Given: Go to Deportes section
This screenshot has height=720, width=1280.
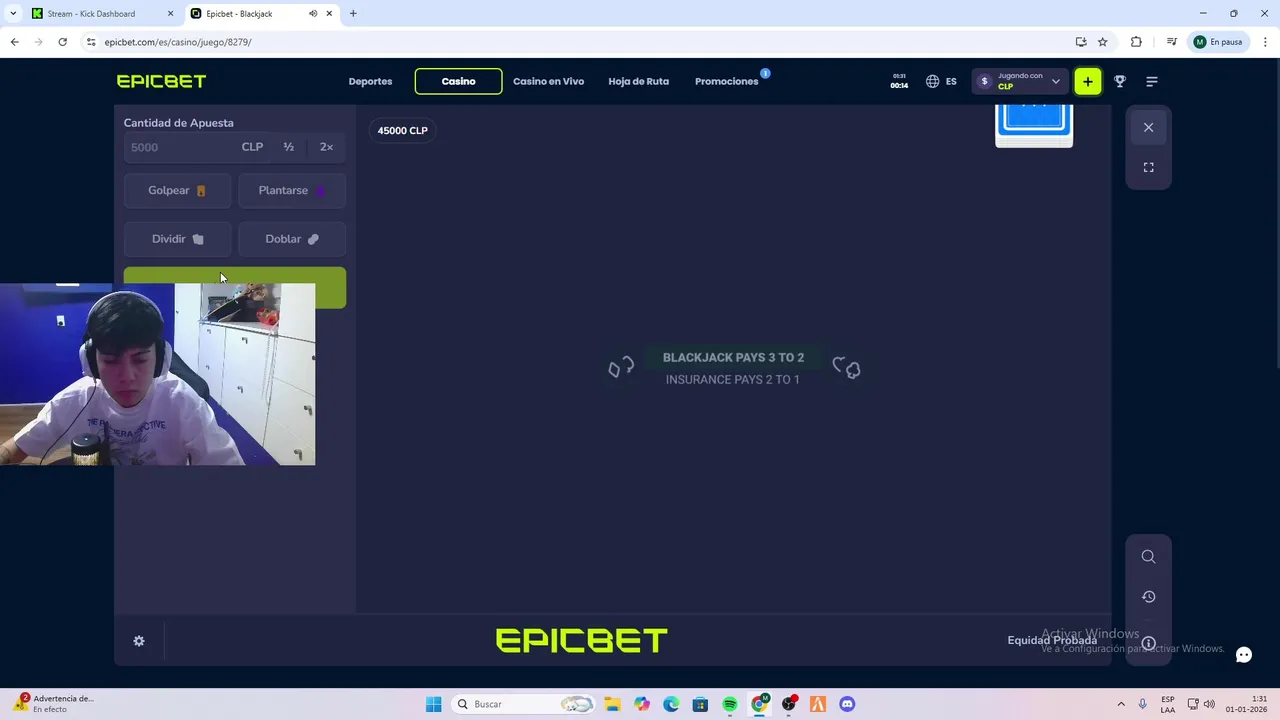Looking at the screenshot, I should coord(370,81).
